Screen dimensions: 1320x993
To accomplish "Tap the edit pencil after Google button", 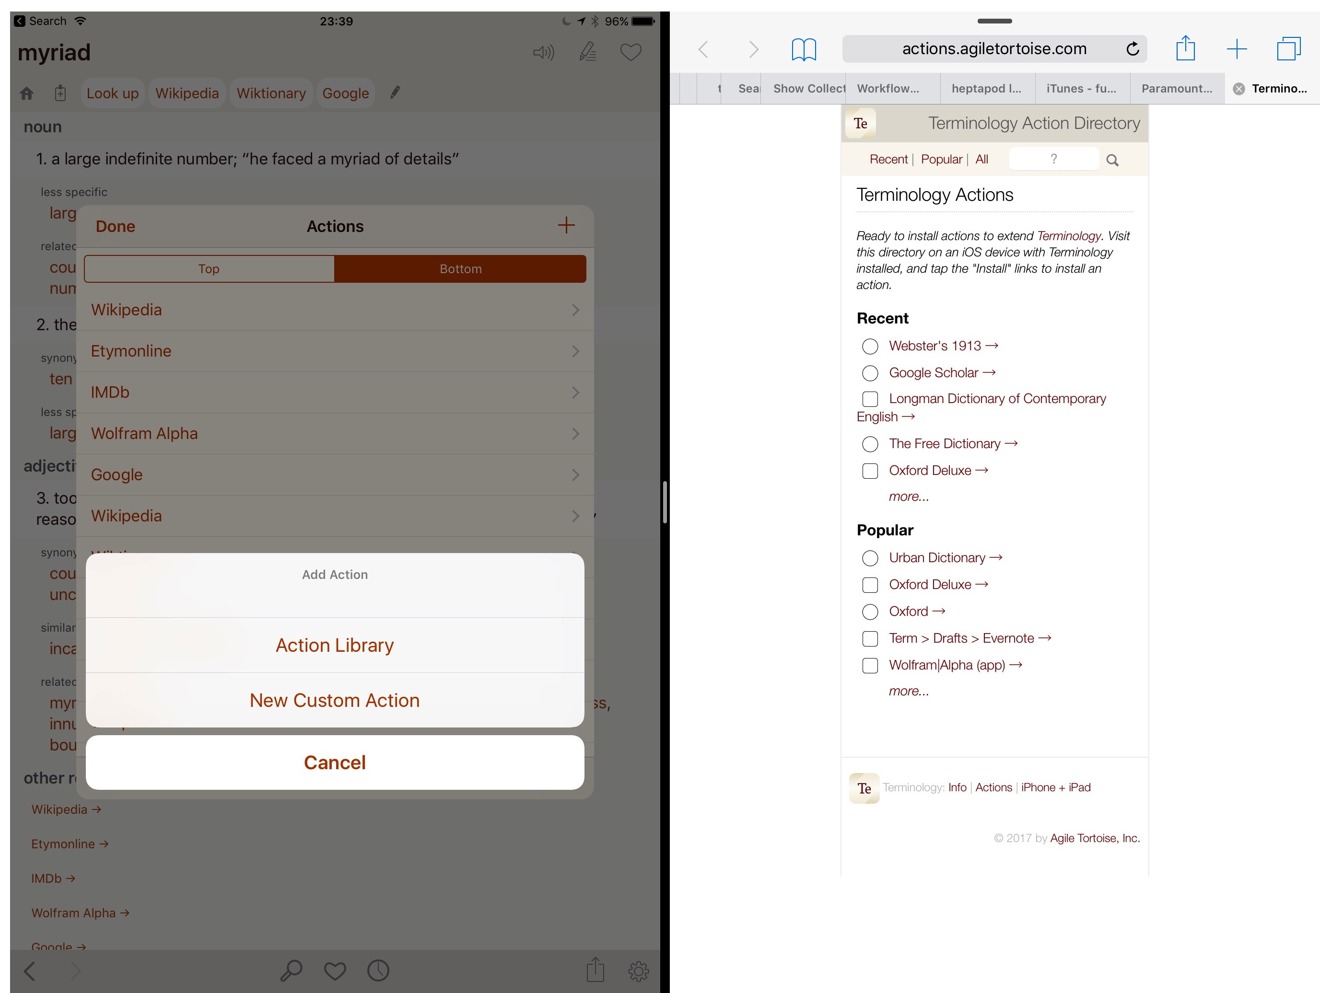I will [x=395, y=92].
